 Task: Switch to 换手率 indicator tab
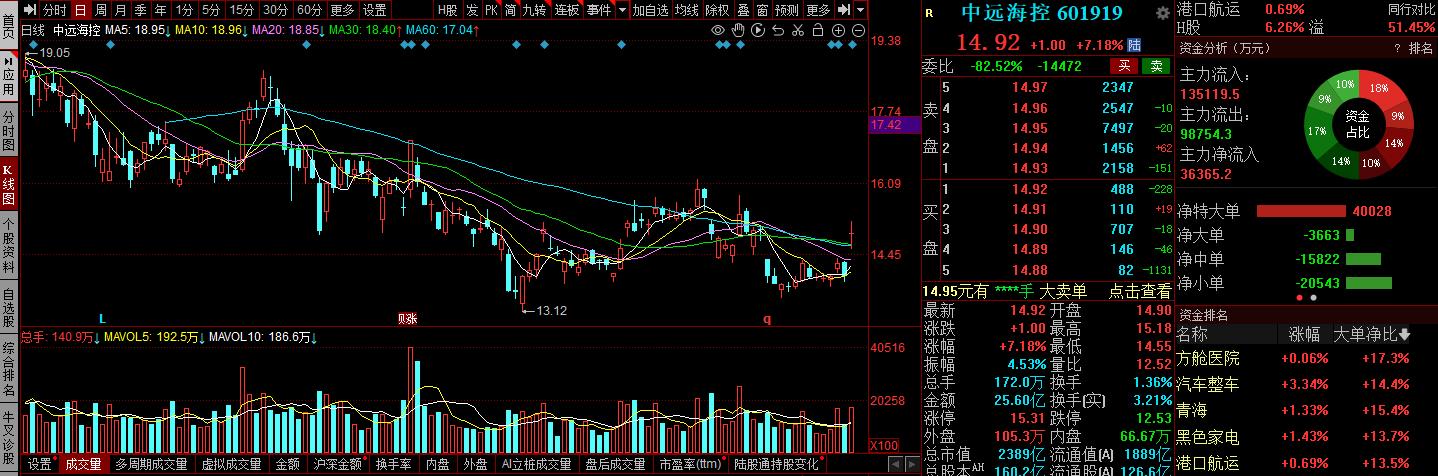(394, 465)
